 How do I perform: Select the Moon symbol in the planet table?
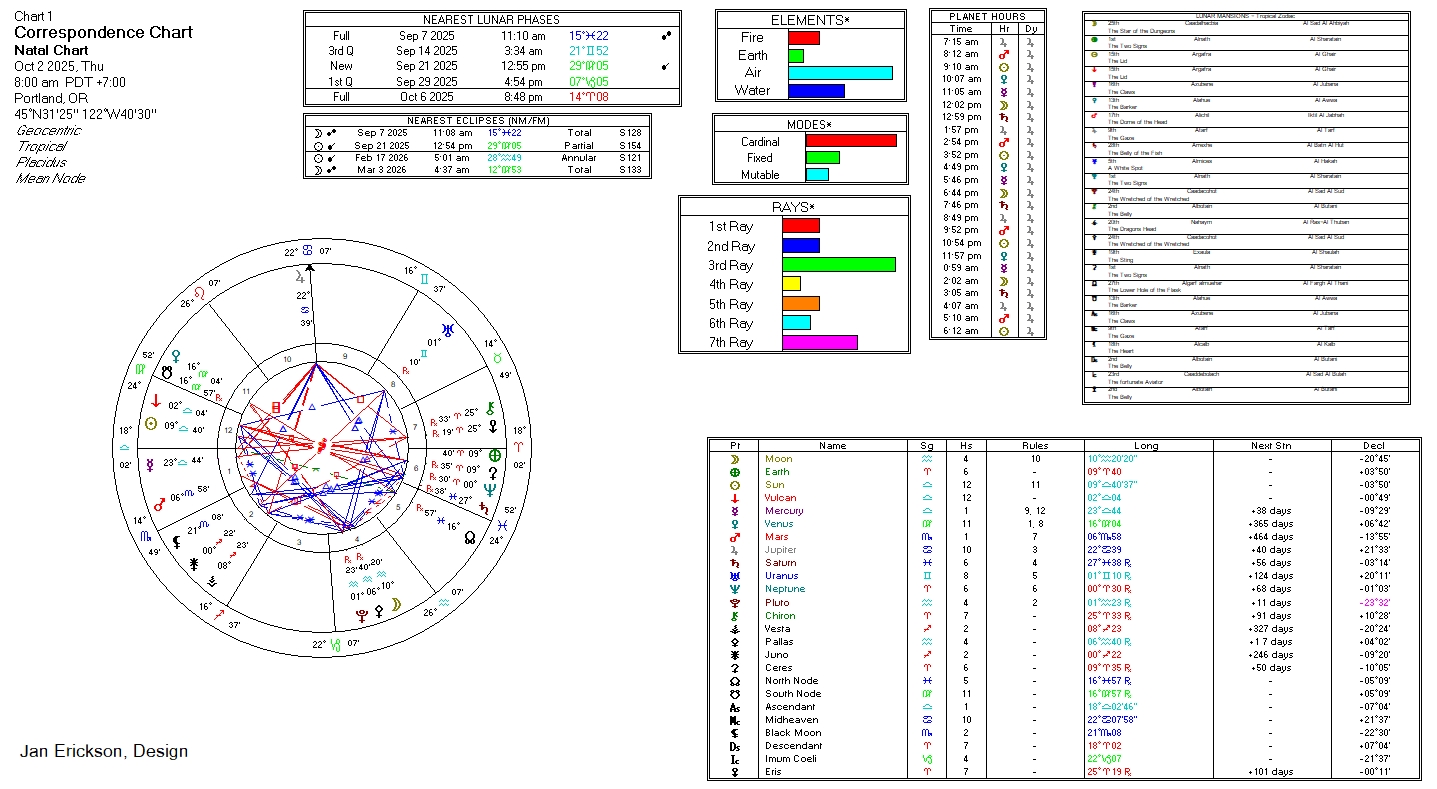[x=734, y=459]
